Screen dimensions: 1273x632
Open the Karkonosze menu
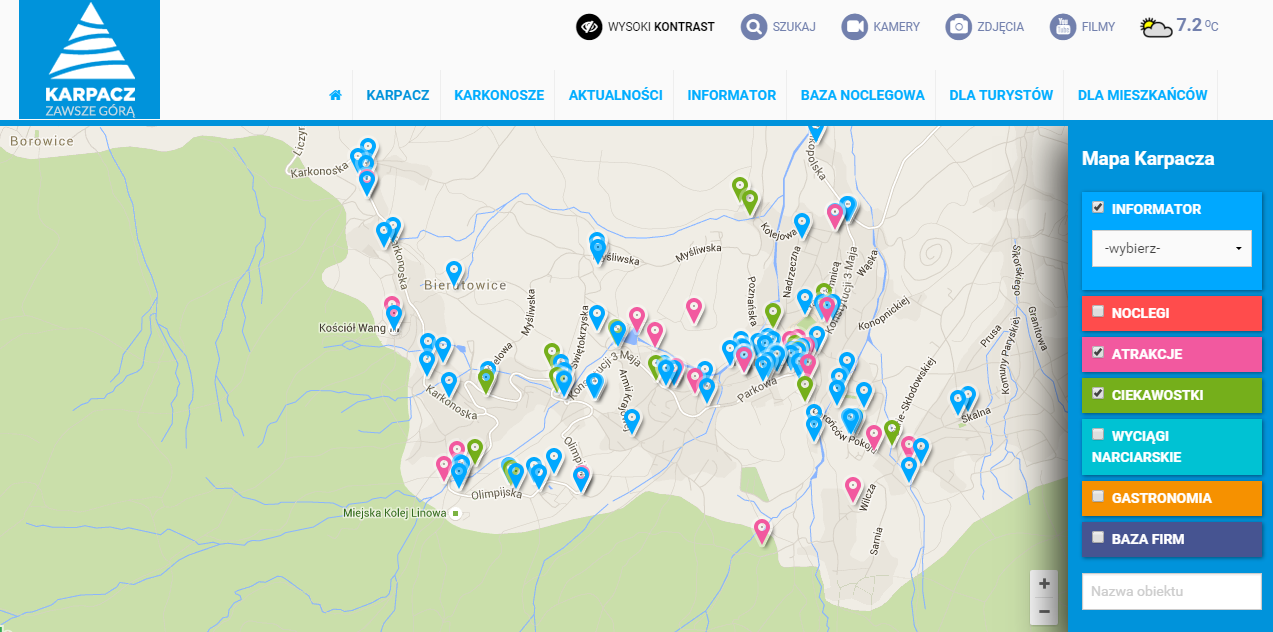click(x=499, y=95)
